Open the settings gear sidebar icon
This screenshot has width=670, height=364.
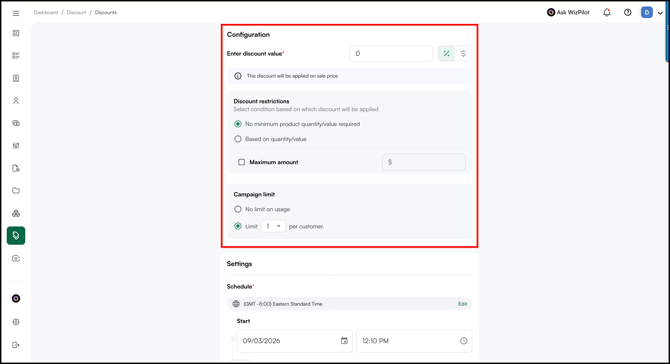[16, 322]
